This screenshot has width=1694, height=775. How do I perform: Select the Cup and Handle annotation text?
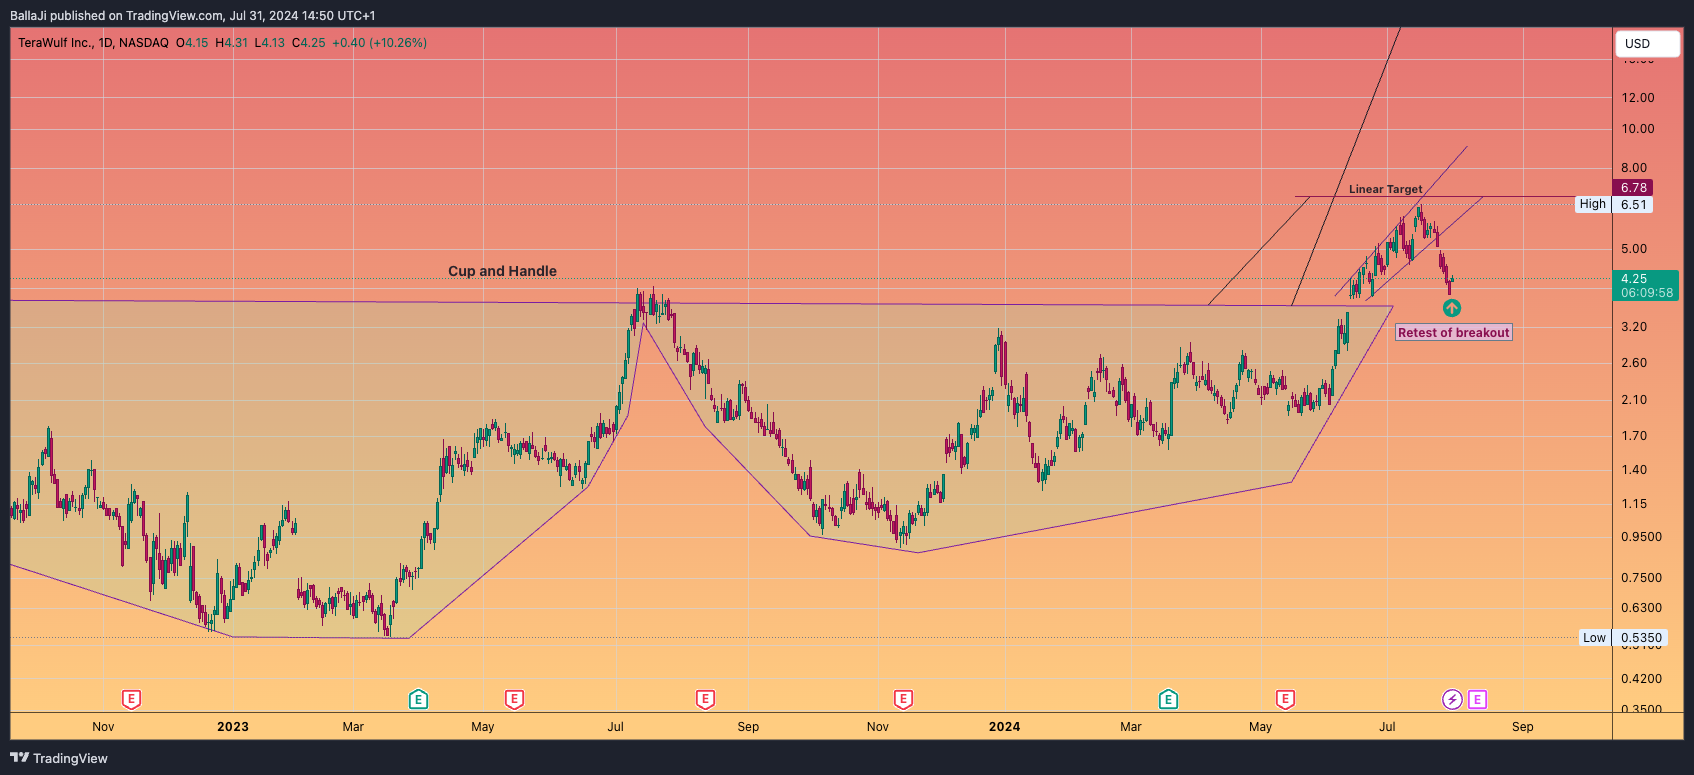point(502,271)
